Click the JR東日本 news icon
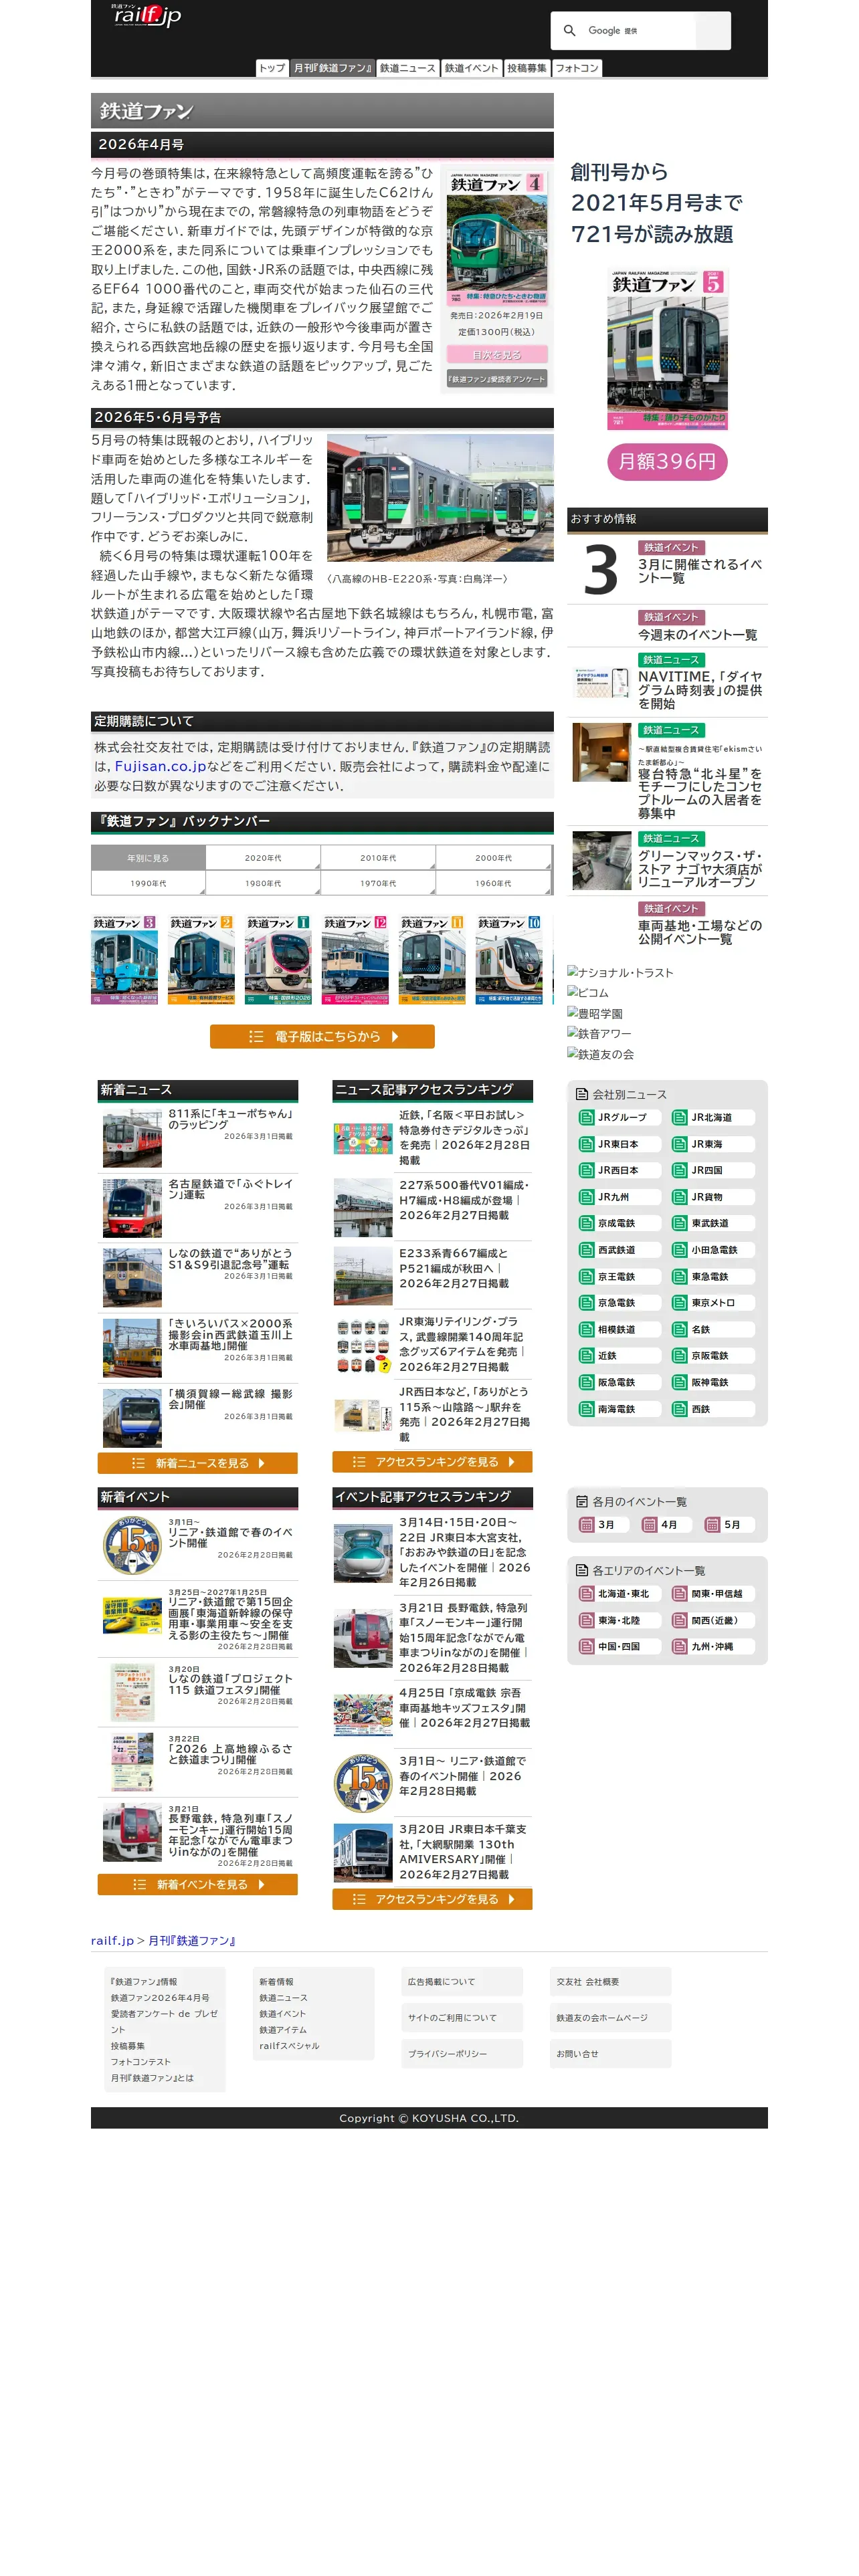The image size is (859, 2576). [x=587, y=1144]
